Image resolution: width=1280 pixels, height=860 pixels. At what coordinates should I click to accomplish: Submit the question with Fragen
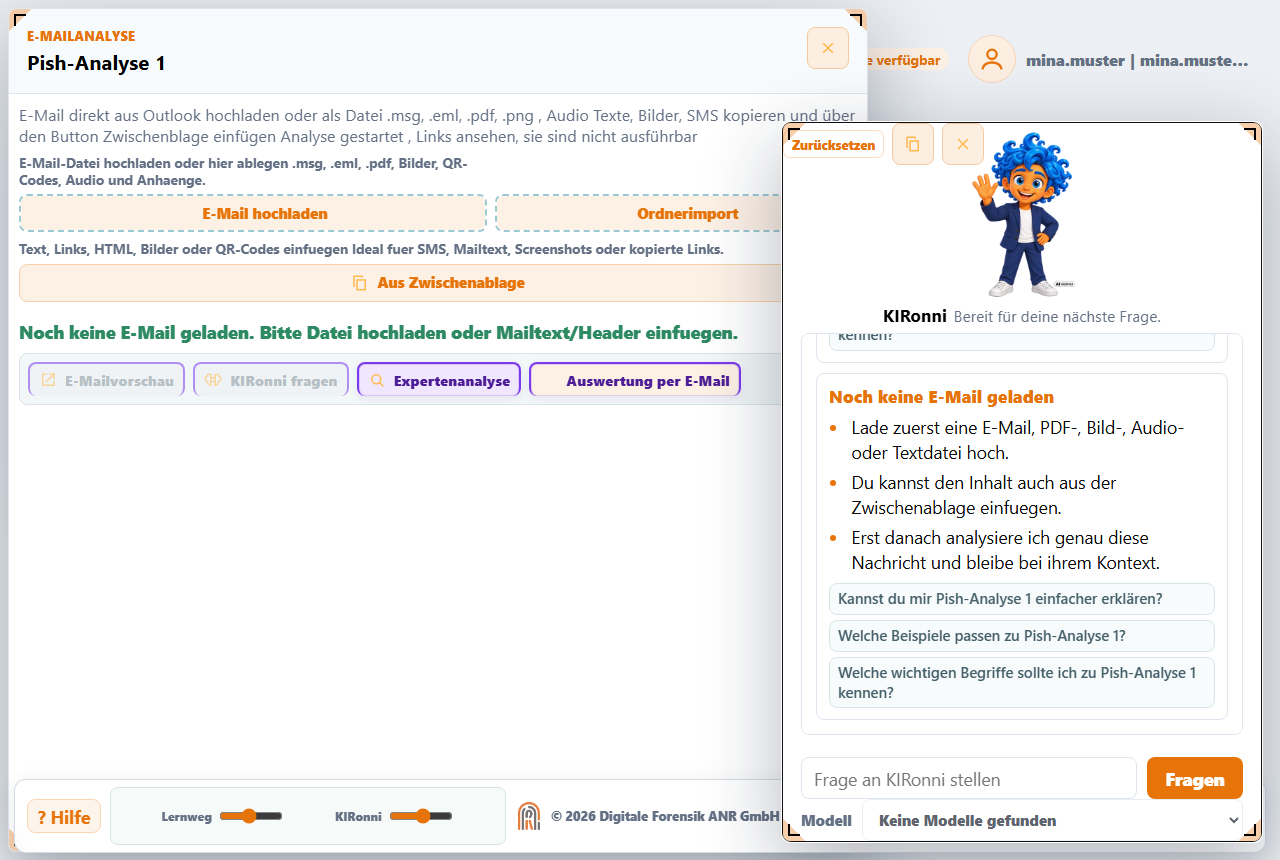1195,779
